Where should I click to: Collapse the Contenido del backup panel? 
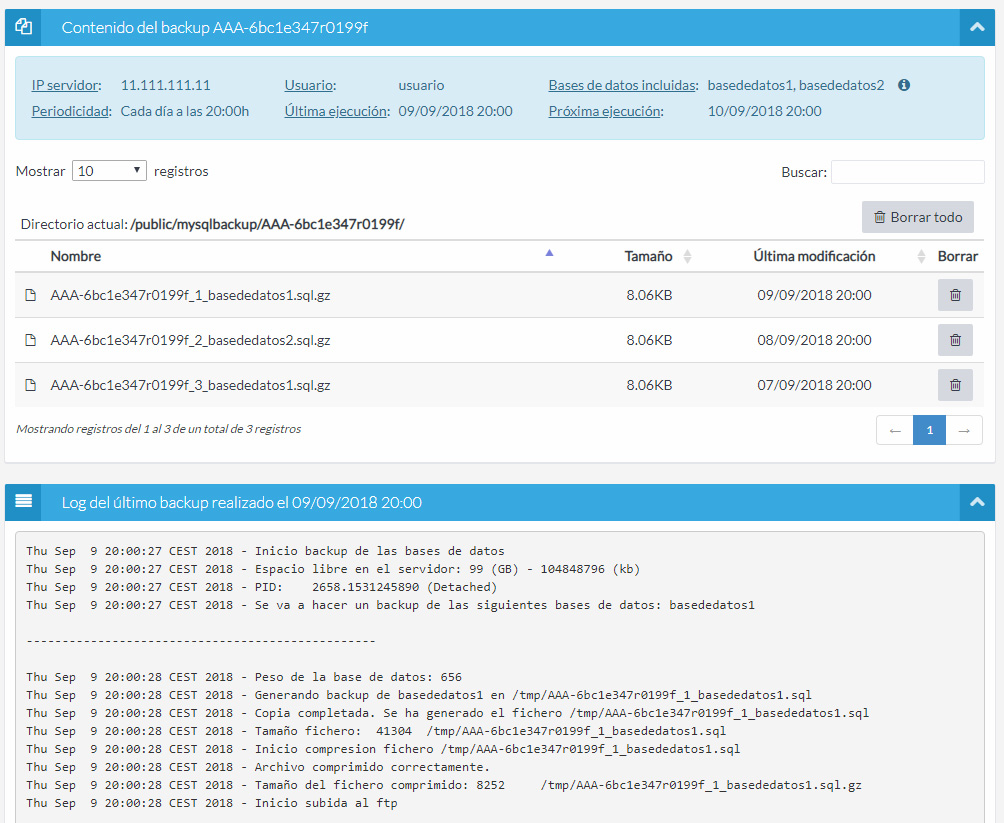tap(977, 27)
